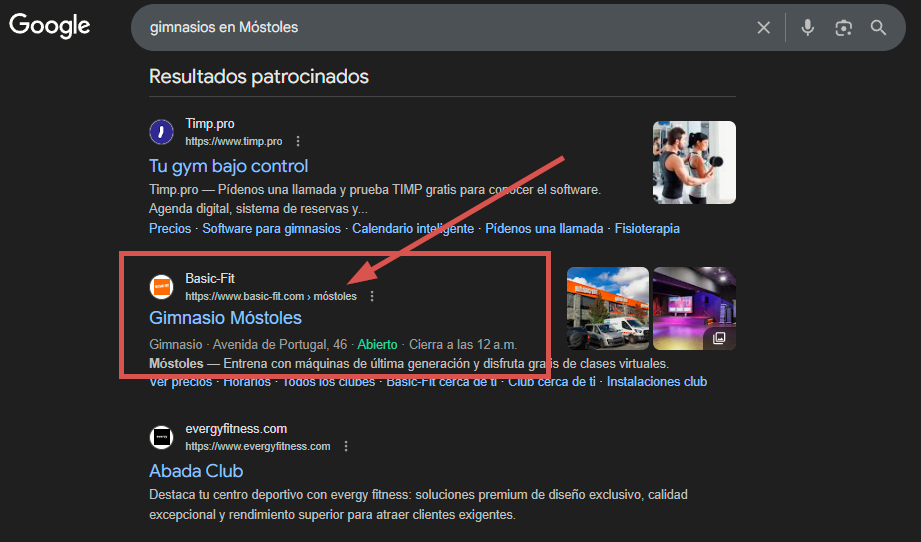The image size is (921, 542).
Task: Submit search with the magnifying glass icon
Action: pos(878,28)
